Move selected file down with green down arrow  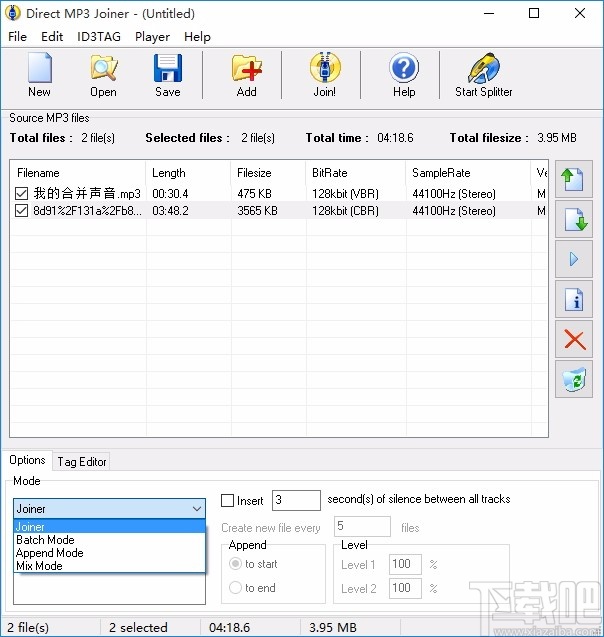(574, 219)
